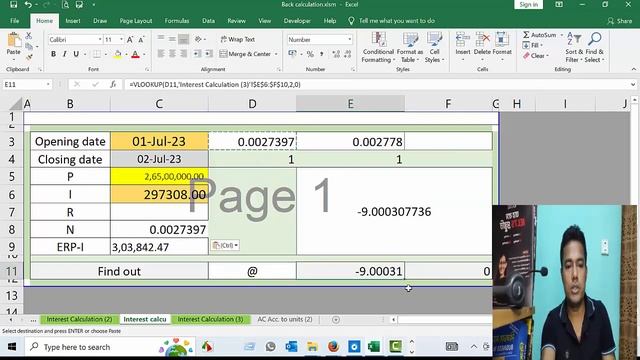This screenshot has height=360, width=640.
Task: Click the Borders icon
Action: click(x=97, y=54)
